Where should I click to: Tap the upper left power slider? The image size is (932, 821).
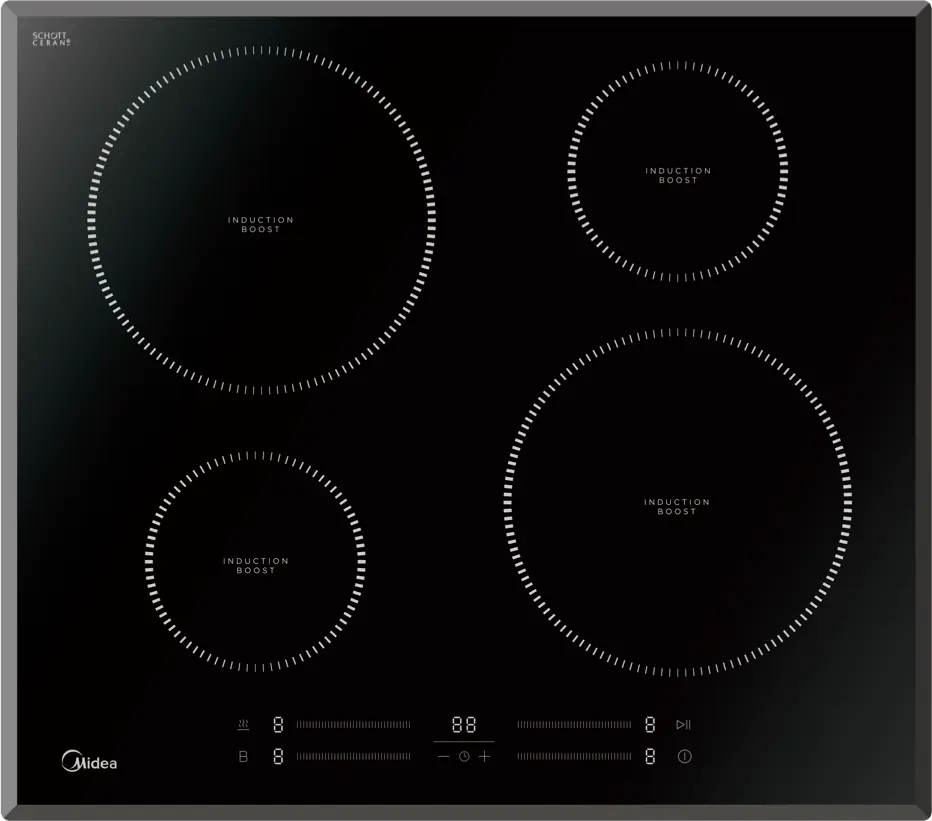(x=354, y=724)
